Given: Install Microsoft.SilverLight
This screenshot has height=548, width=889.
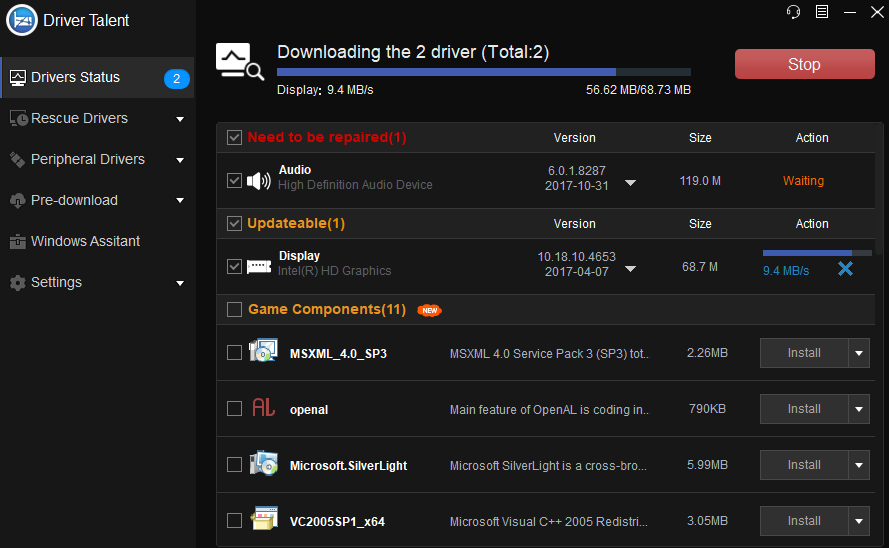Looking at the screenshot, I should 804,465.
